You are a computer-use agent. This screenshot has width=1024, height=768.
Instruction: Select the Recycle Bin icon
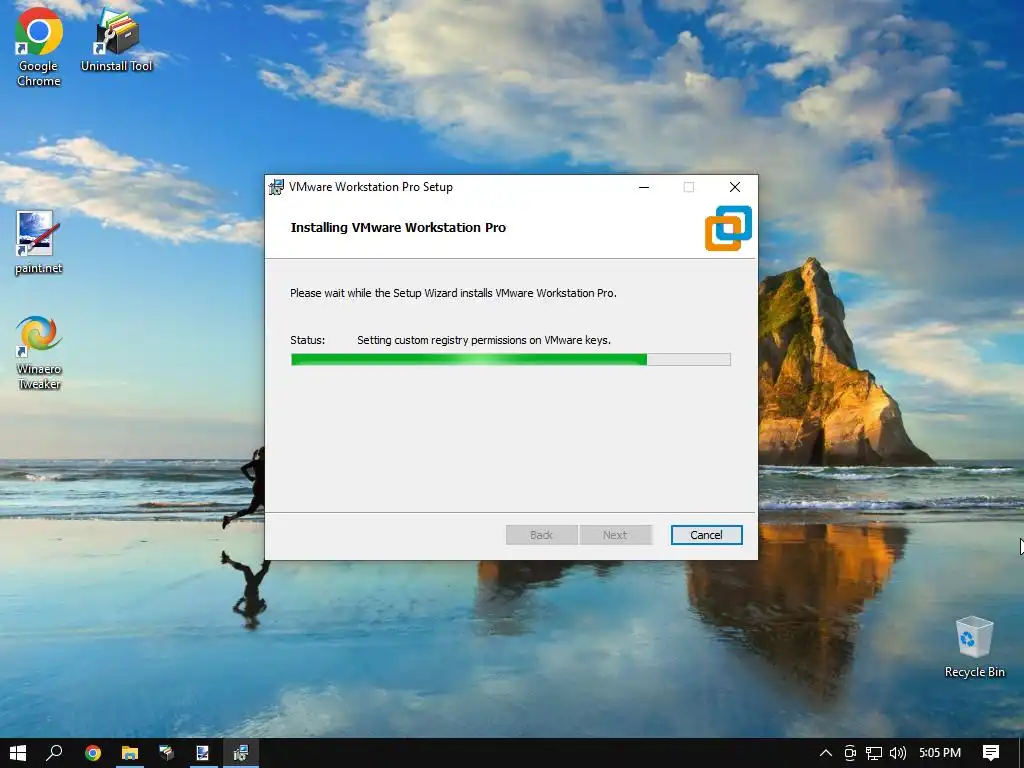coord(974,647)
